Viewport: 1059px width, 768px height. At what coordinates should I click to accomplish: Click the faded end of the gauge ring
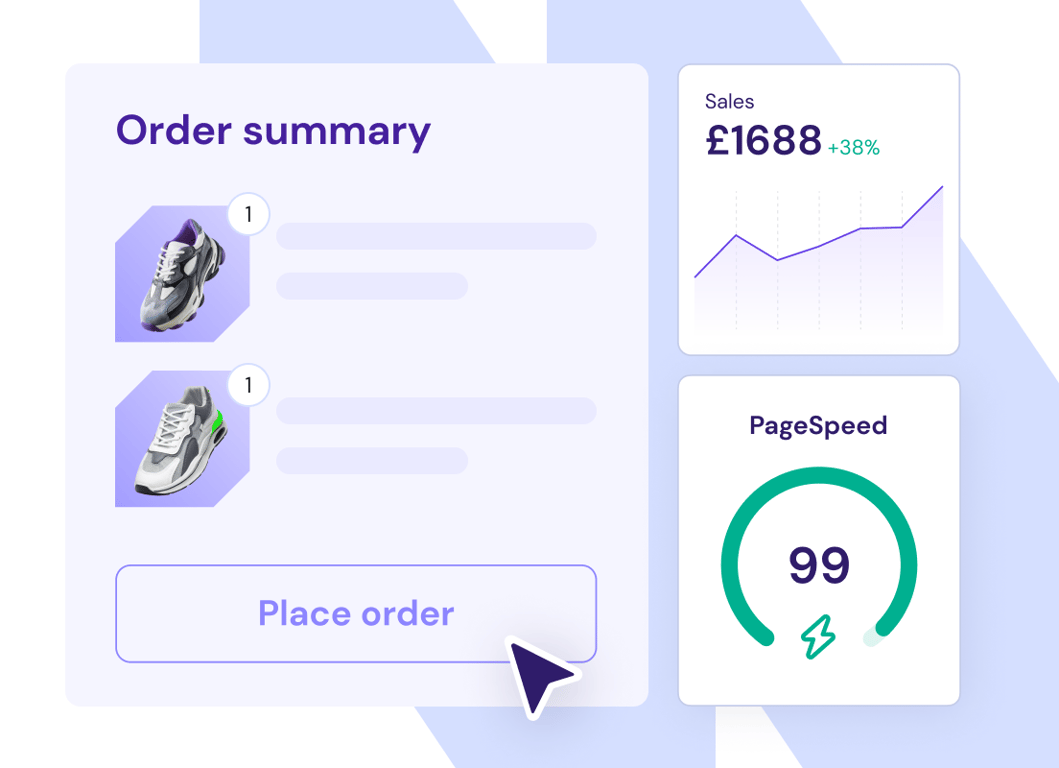872,638
